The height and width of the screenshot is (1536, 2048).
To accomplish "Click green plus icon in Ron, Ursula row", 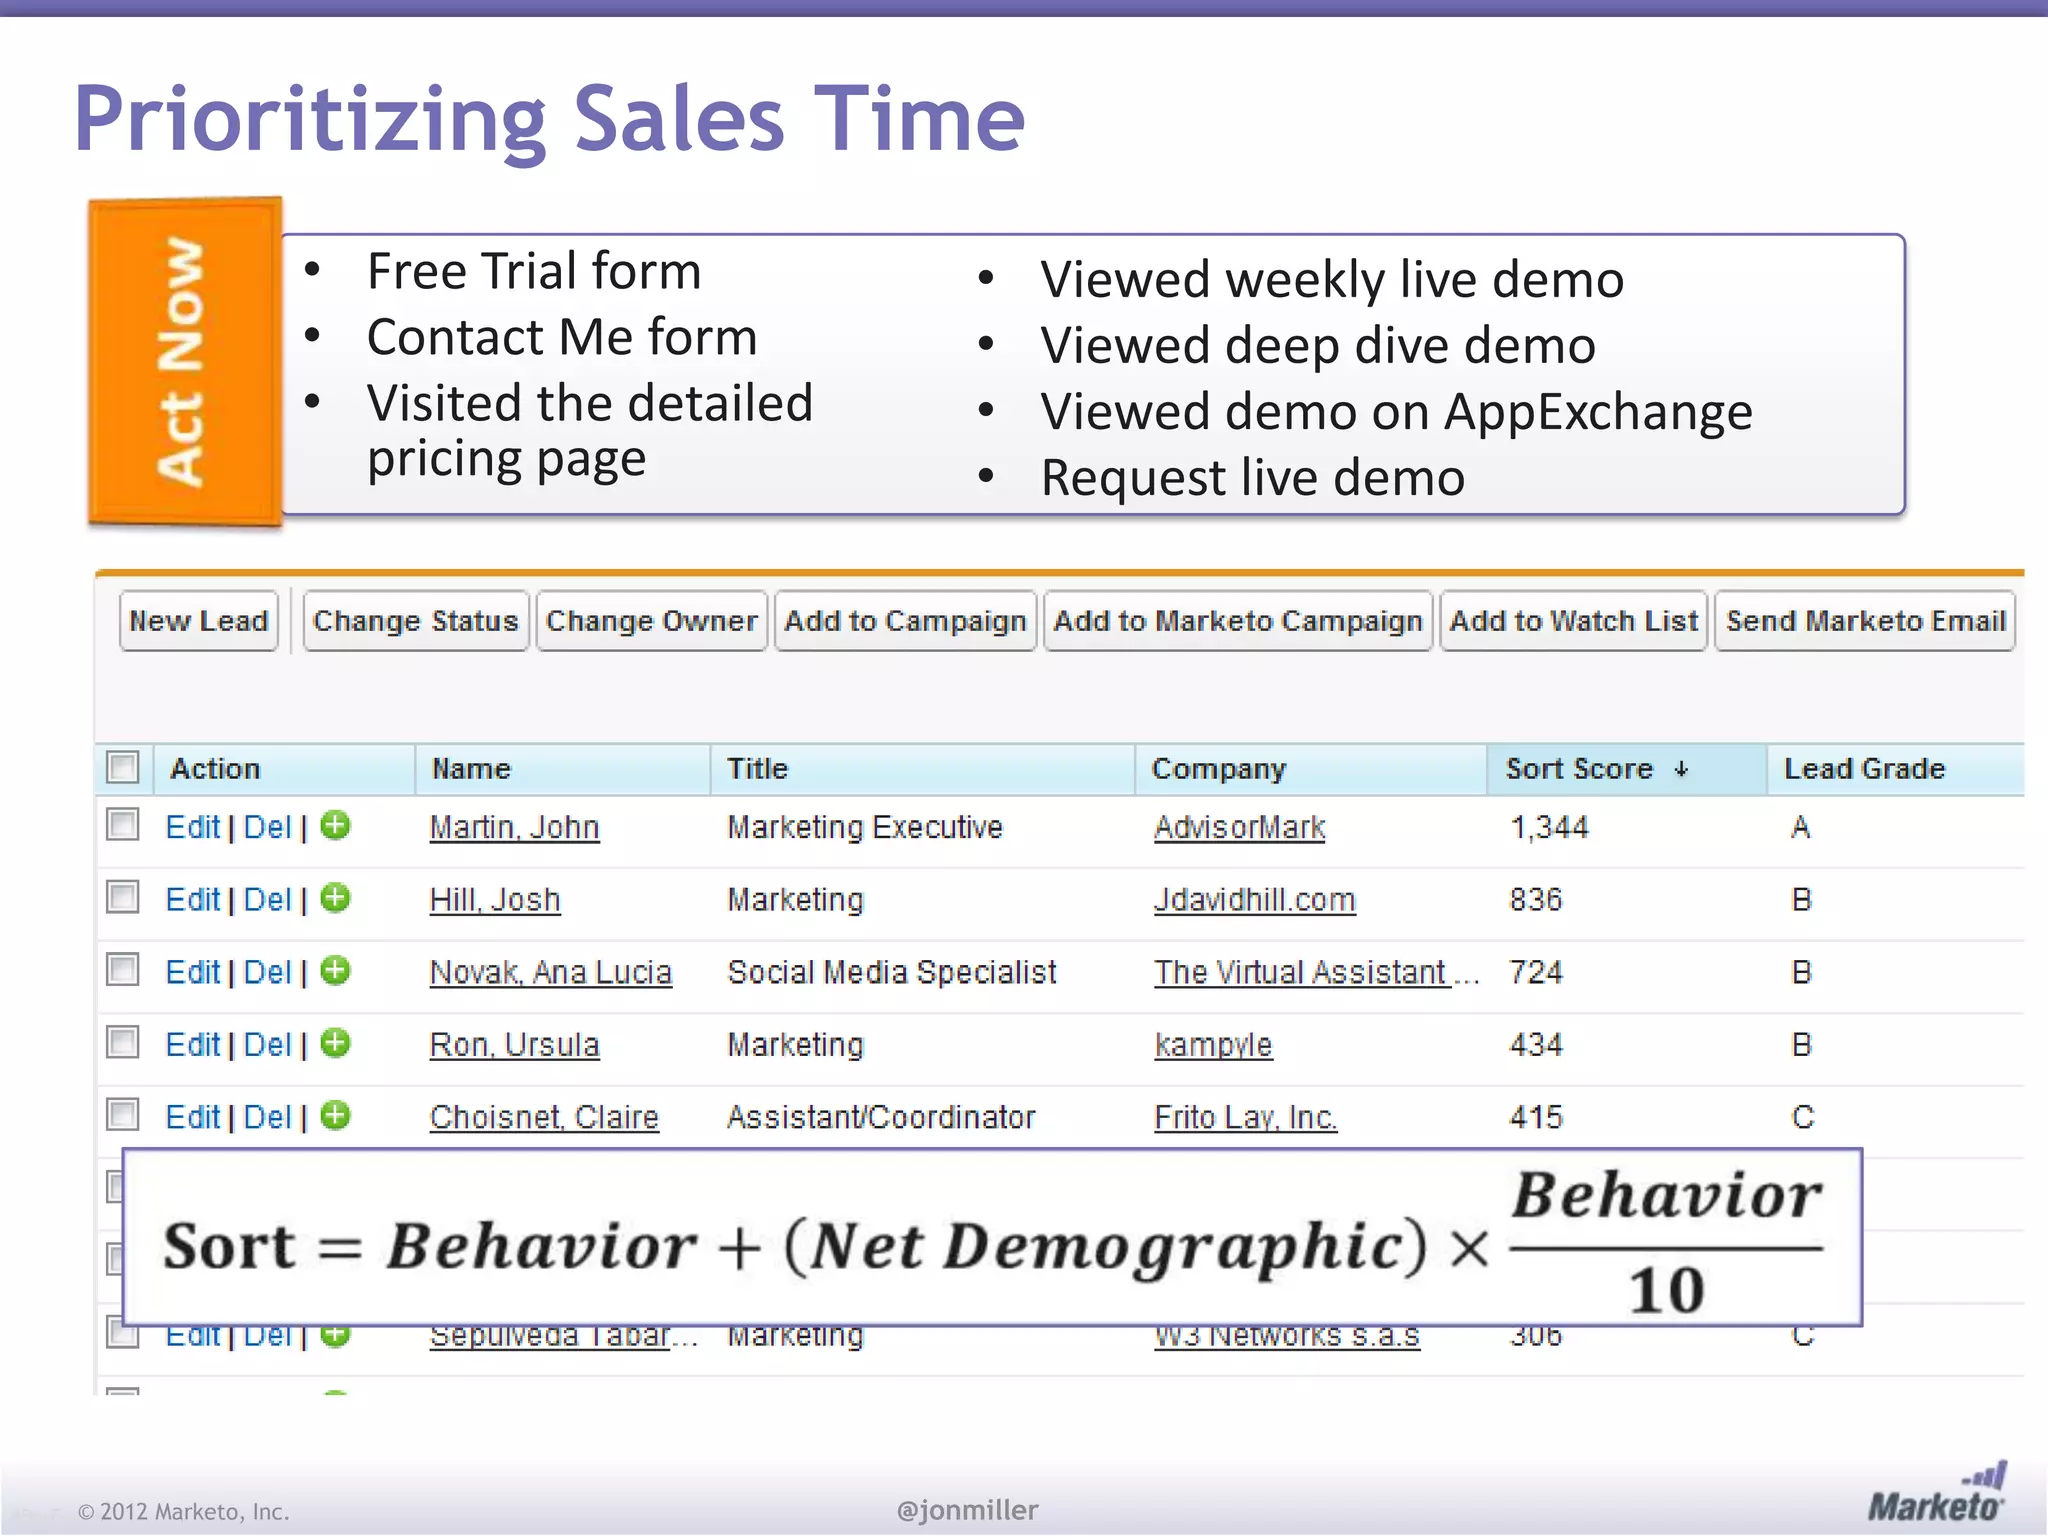I will pyautogui.click(x=336, y=1043).
